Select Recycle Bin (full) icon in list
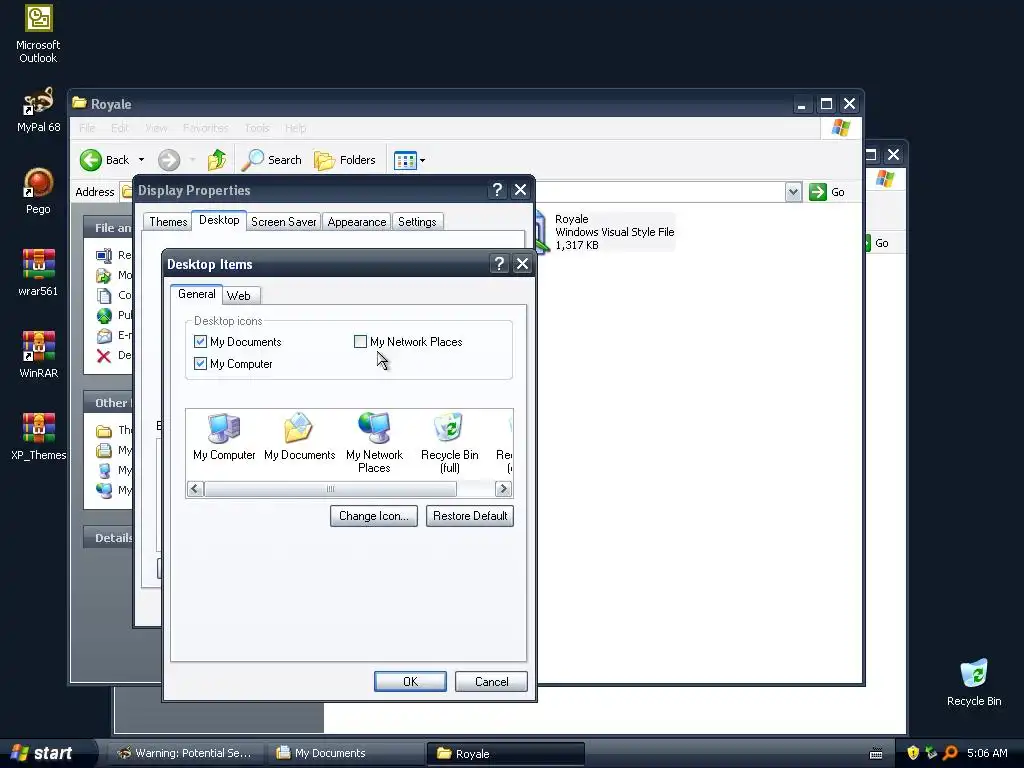This screenshot has width=1024, height=768. coord(449,443)
